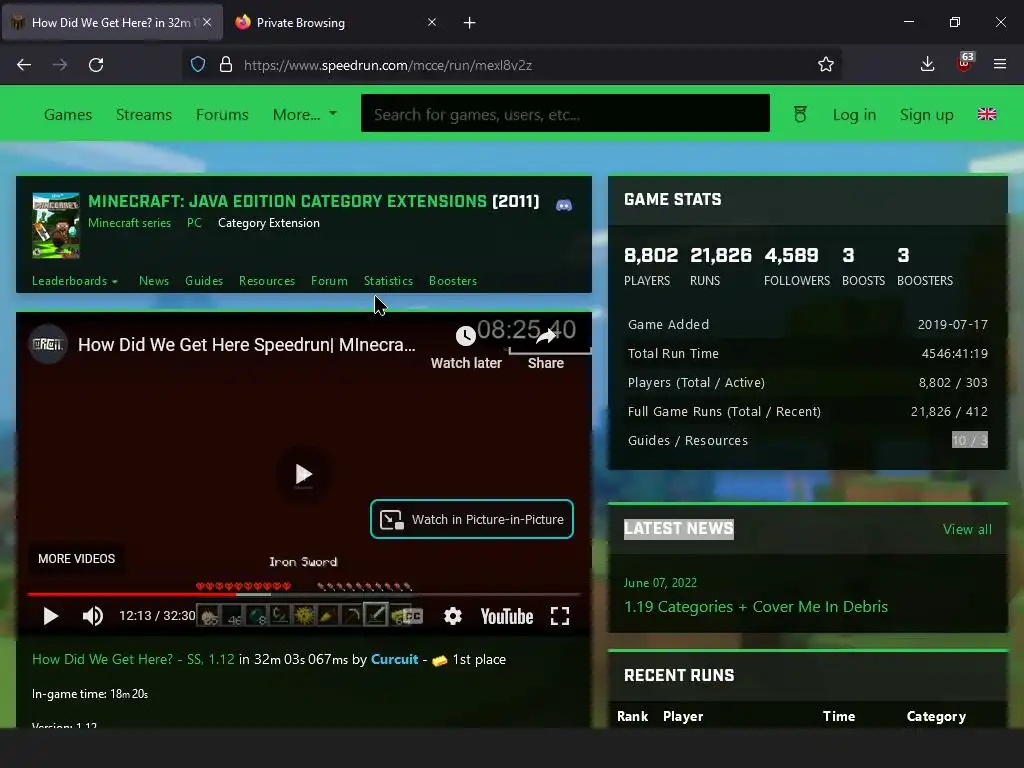Open the Boosters tab
The height and width of the screenshot is (768, 1024).
453,281
